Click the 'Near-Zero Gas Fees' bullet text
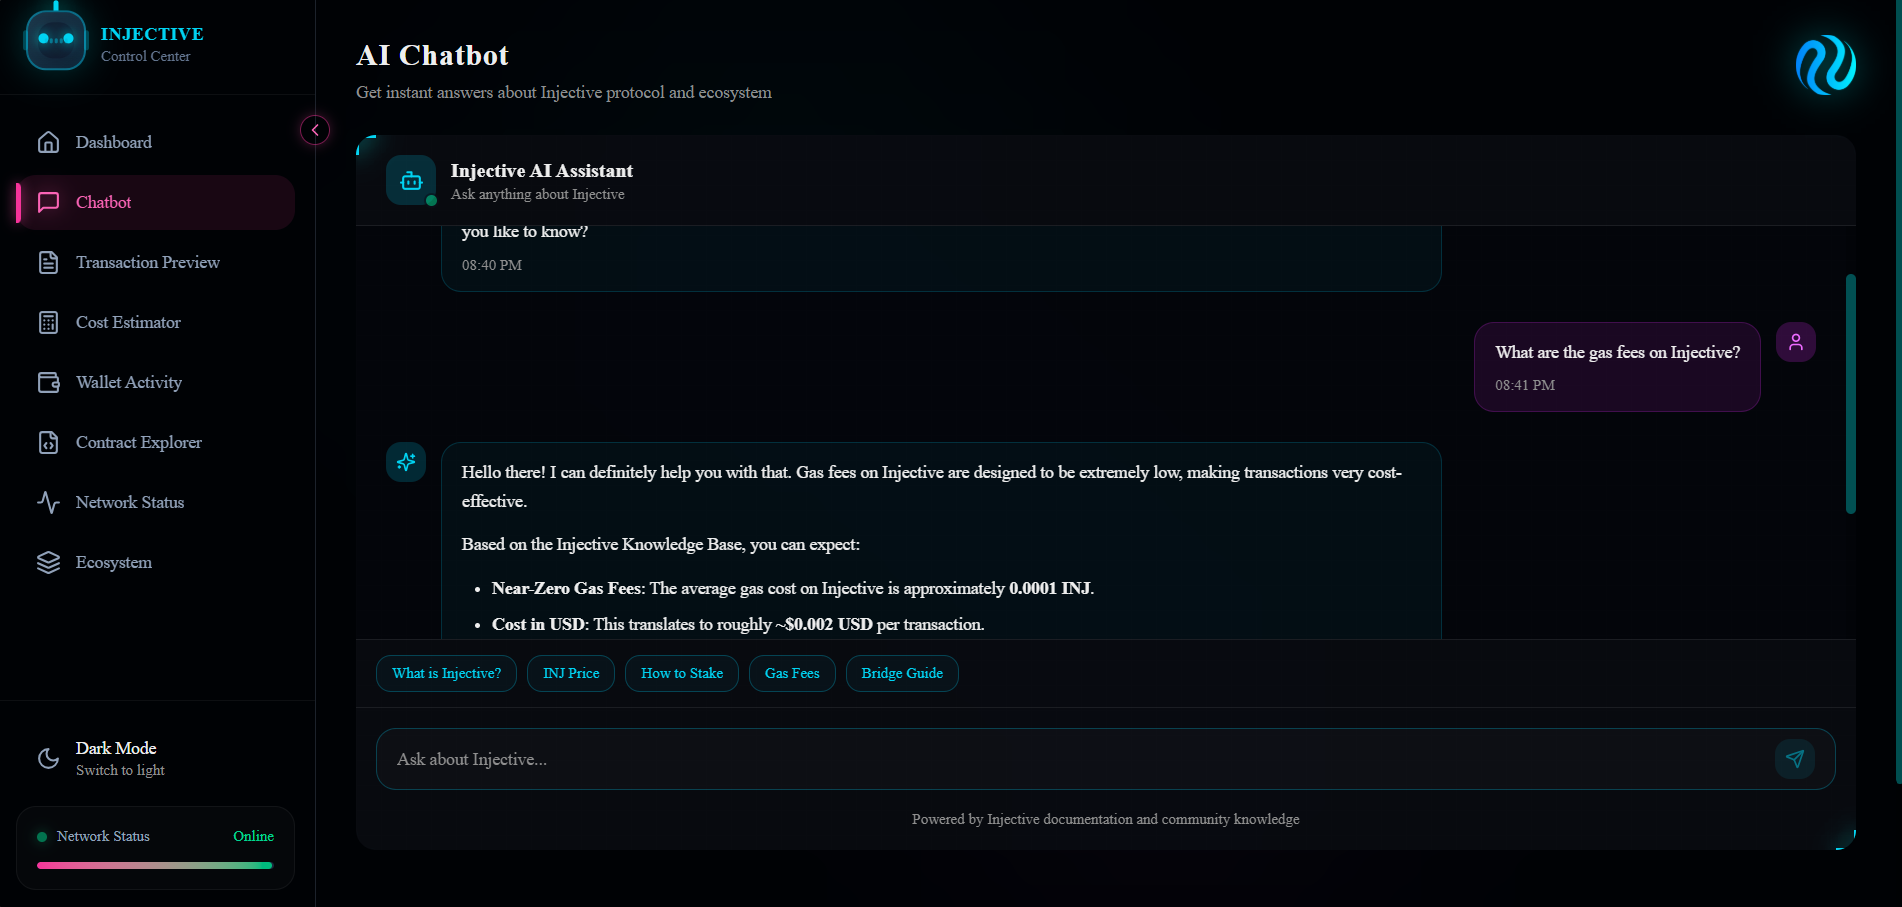1902x907 pixels. click(x=793, y=588)
